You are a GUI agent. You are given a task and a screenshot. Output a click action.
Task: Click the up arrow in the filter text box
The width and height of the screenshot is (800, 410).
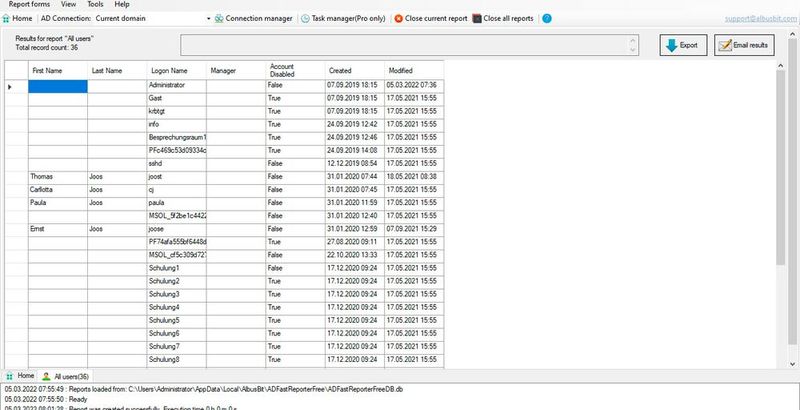[x=633, y=40]
